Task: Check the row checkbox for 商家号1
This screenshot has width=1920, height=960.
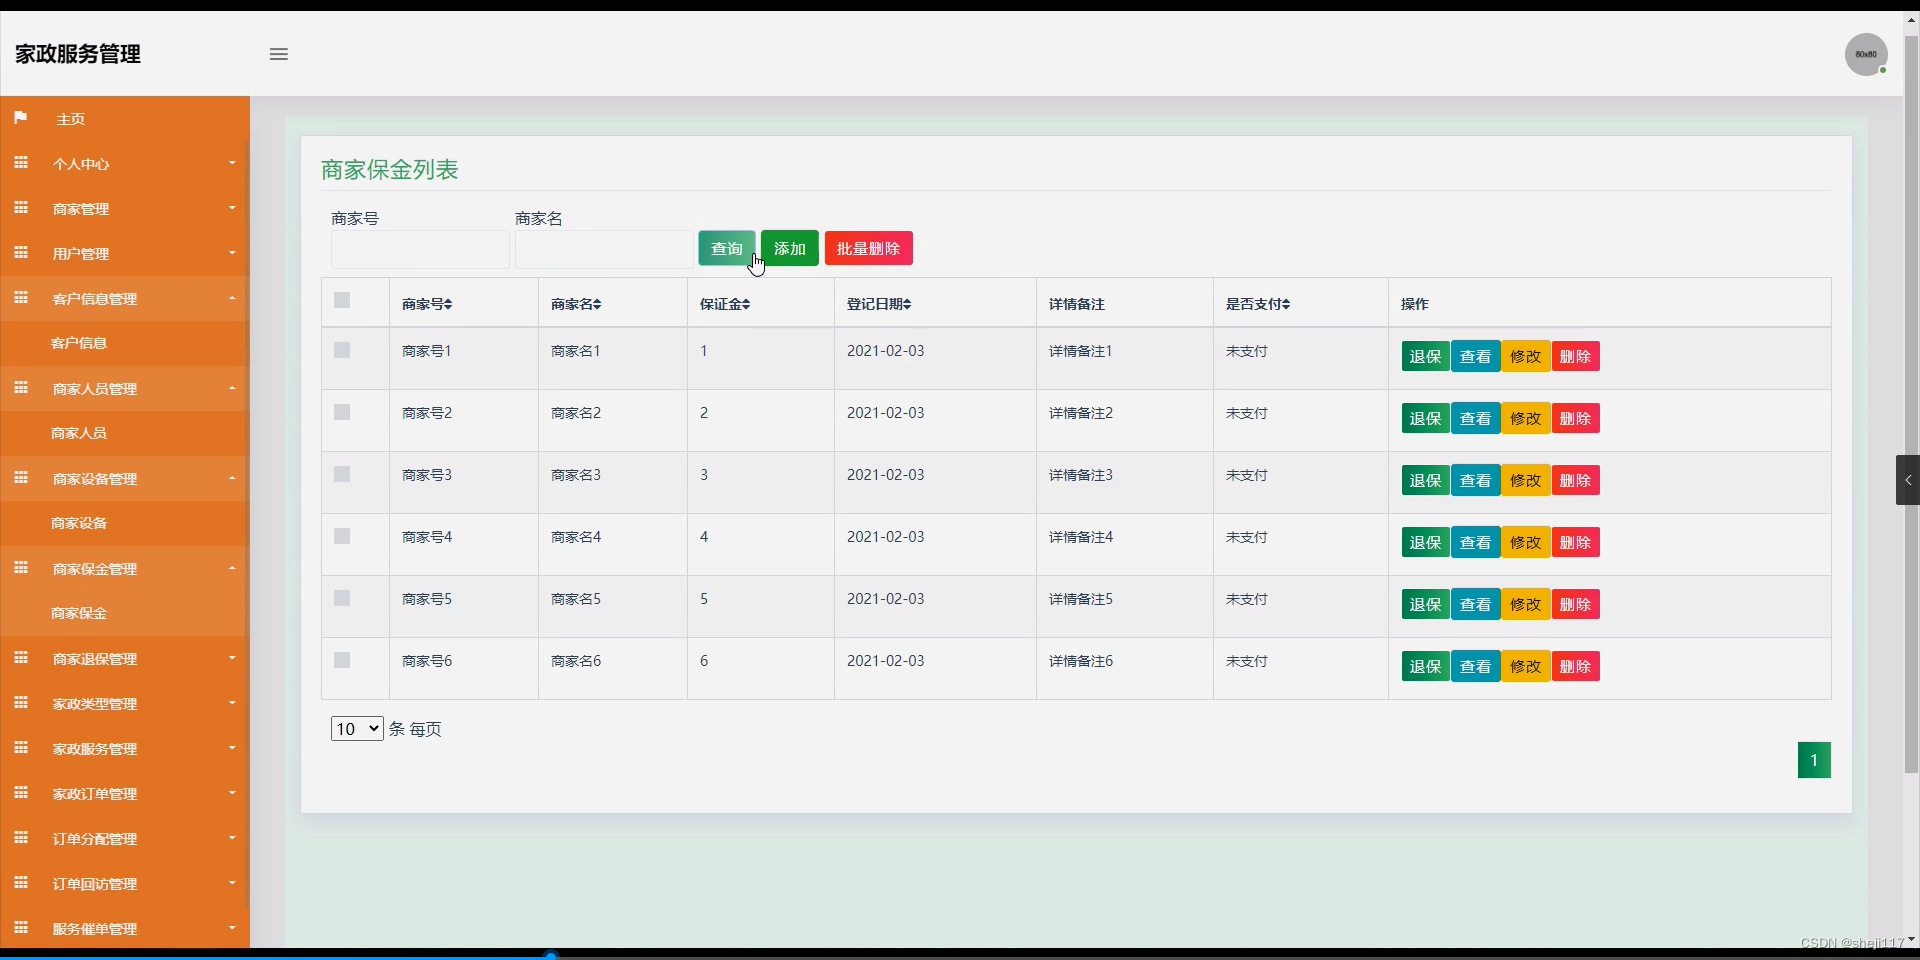Action: click(341, 350)
